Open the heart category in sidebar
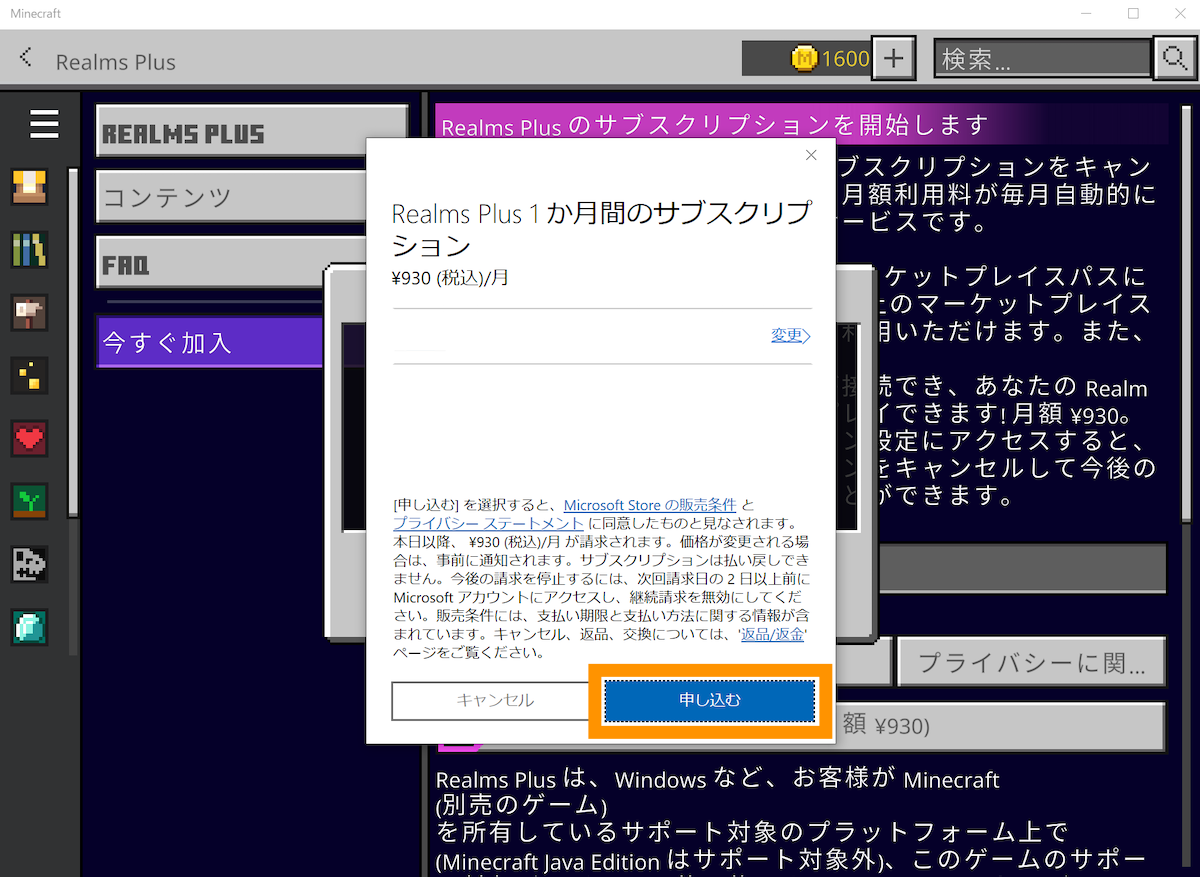This screenshot has height=877, width=1200. tap(29, 438)
